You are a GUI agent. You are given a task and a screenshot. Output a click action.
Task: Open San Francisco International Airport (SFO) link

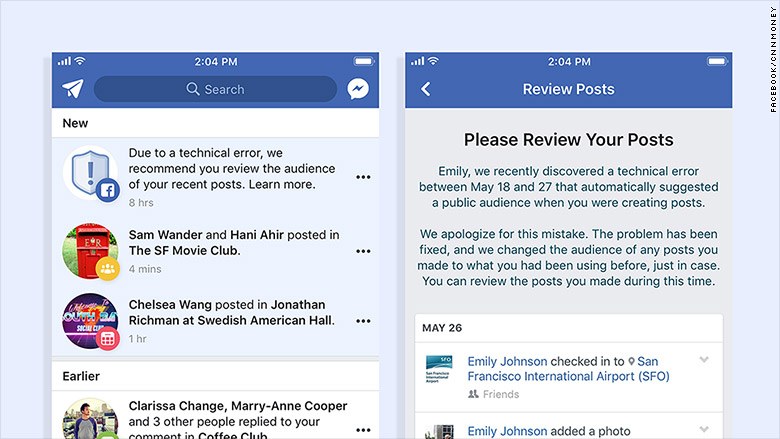pyautogui.click(x=568, y=376)
